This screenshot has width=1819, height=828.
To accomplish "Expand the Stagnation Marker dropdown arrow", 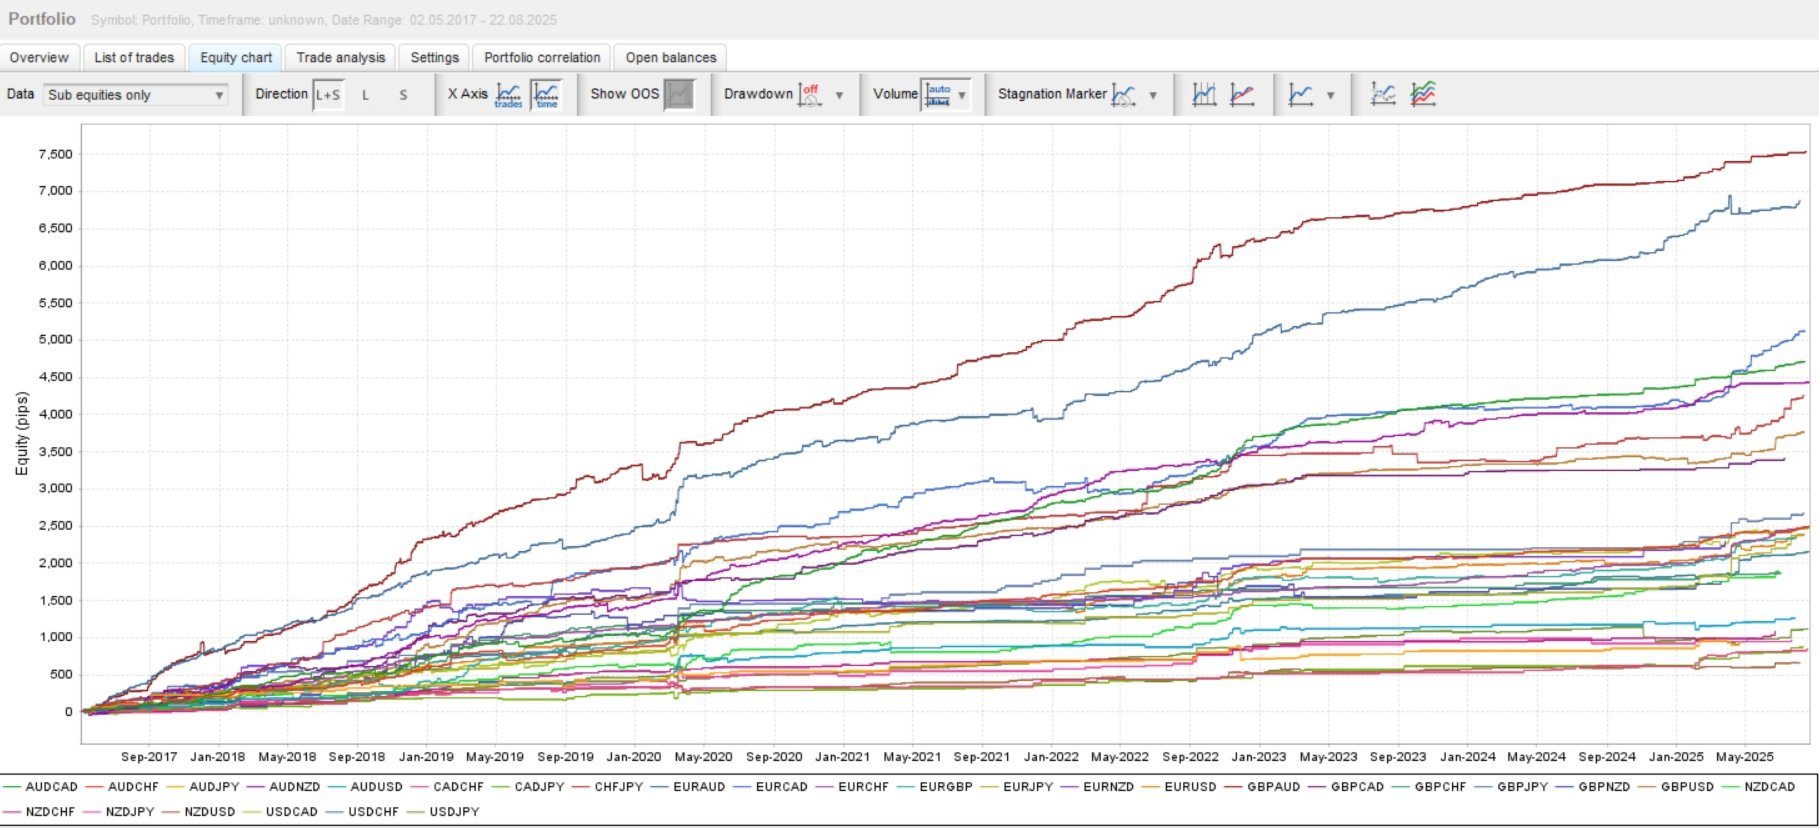I will coord(1153,95).
